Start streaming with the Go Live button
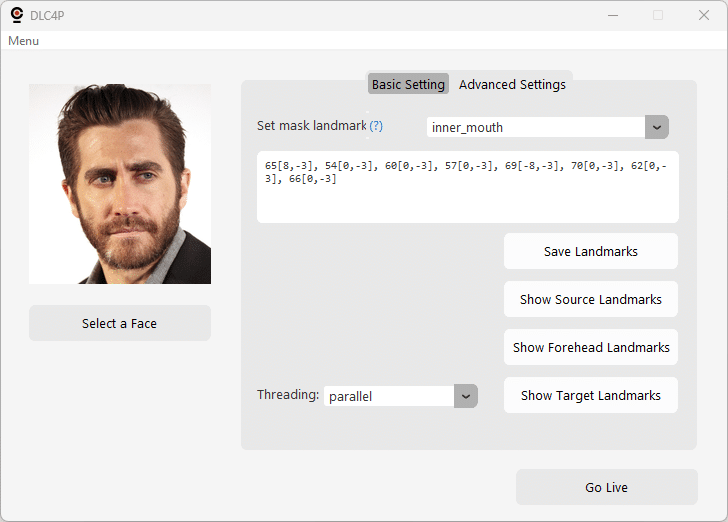Screen dimensions: 728x522 [x=606, y=487]
